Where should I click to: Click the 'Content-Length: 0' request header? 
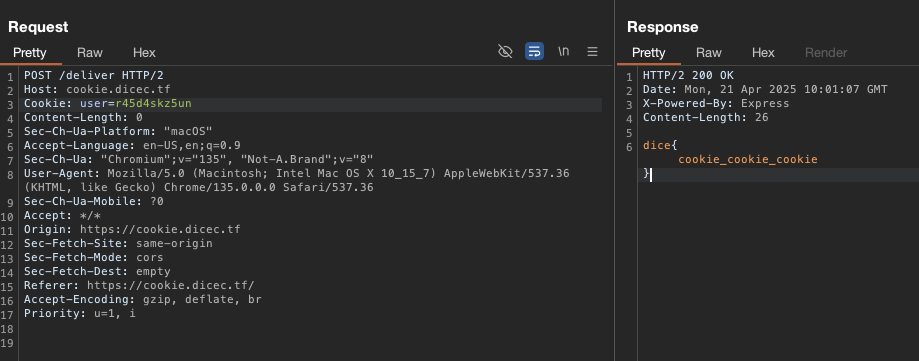(83, 118)
